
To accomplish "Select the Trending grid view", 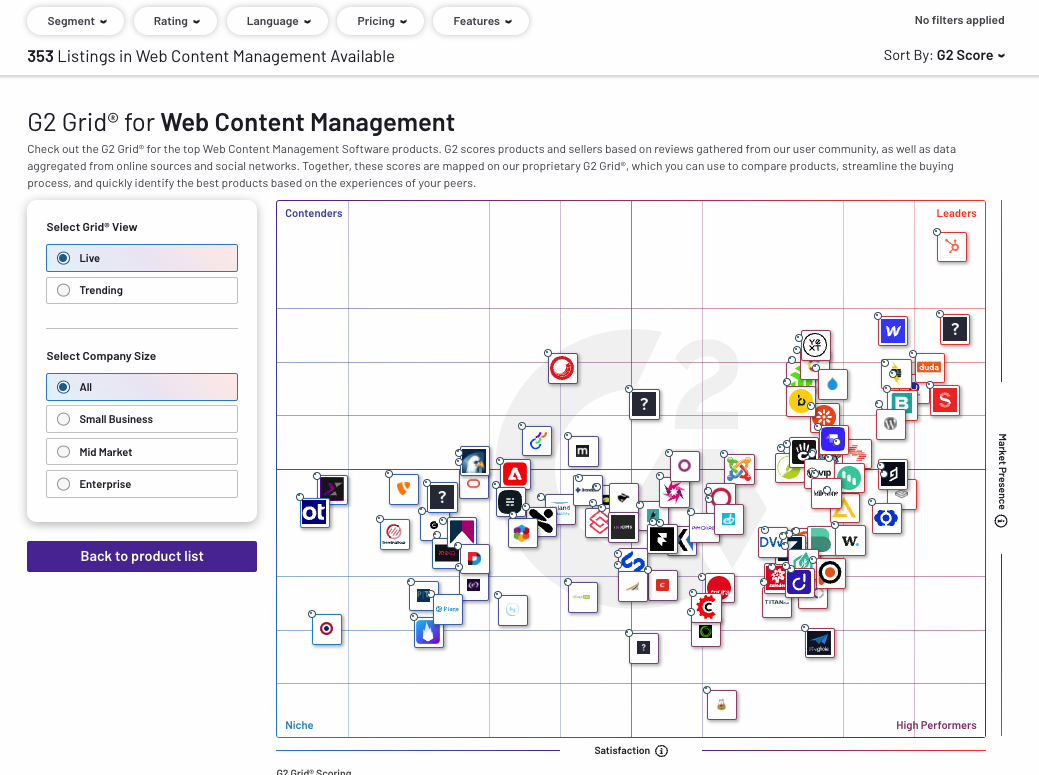I will point(142,290).
